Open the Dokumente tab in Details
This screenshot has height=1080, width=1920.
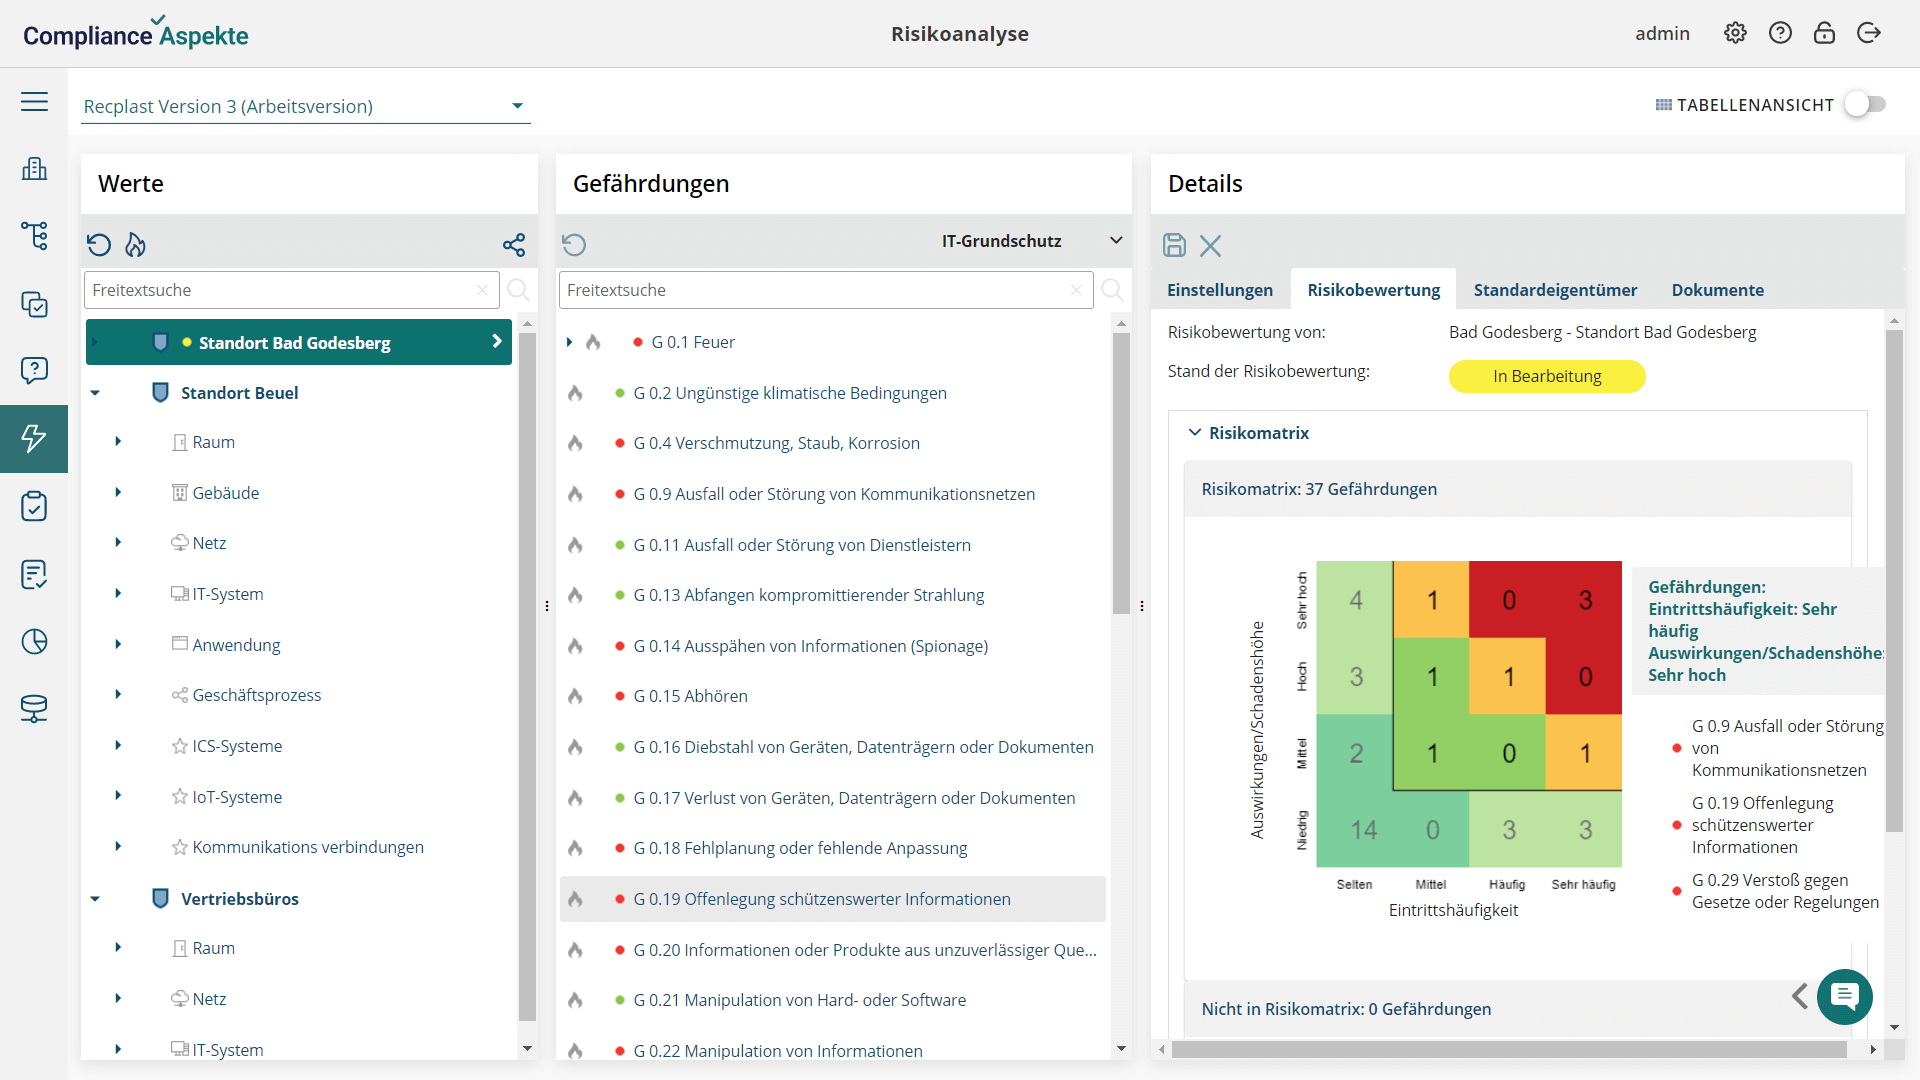point(1717,289)
